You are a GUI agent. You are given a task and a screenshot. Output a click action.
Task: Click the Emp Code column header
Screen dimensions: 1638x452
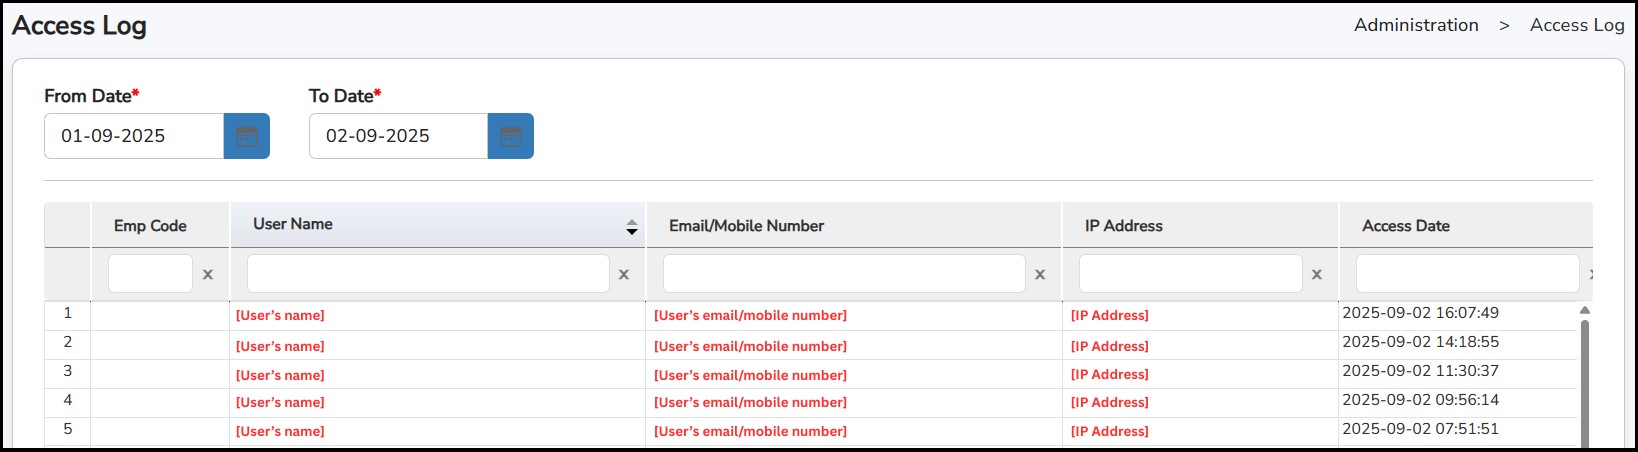coord(150,226)
